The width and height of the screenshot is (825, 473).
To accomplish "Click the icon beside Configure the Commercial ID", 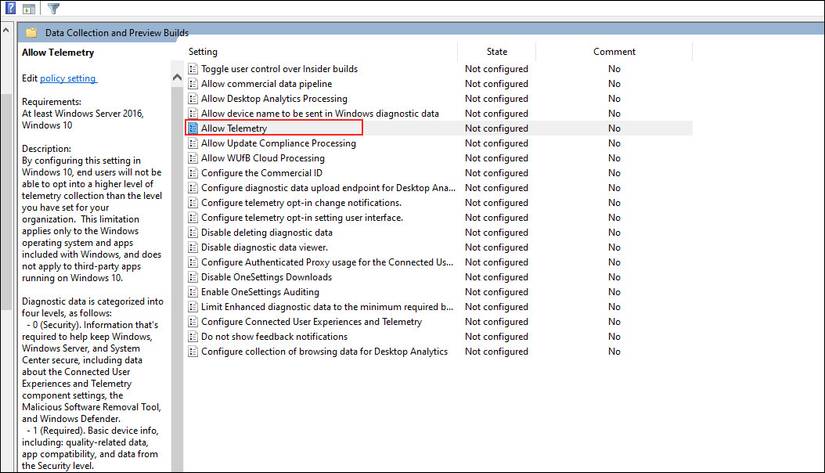I will pyautogui.click(x=193, y=173).
